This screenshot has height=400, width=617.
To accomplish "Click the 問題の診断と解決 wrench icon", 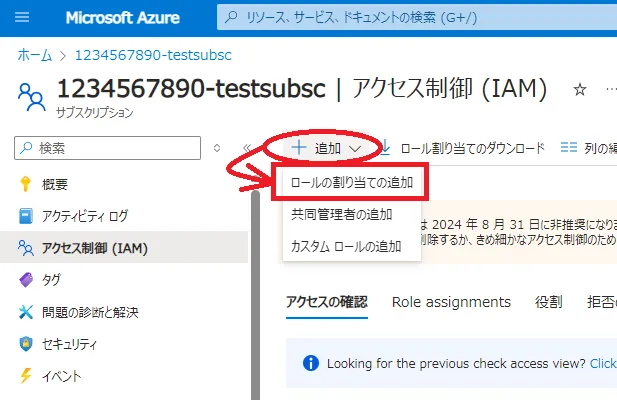I will [x=26, y=312].
